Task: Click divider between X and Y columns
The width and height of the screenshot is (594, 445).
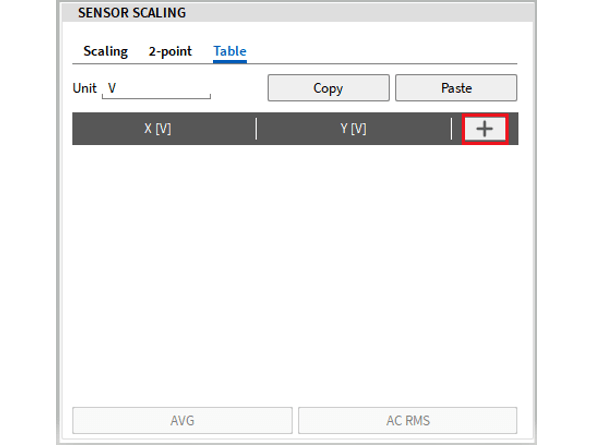Action: coord(256,129)
